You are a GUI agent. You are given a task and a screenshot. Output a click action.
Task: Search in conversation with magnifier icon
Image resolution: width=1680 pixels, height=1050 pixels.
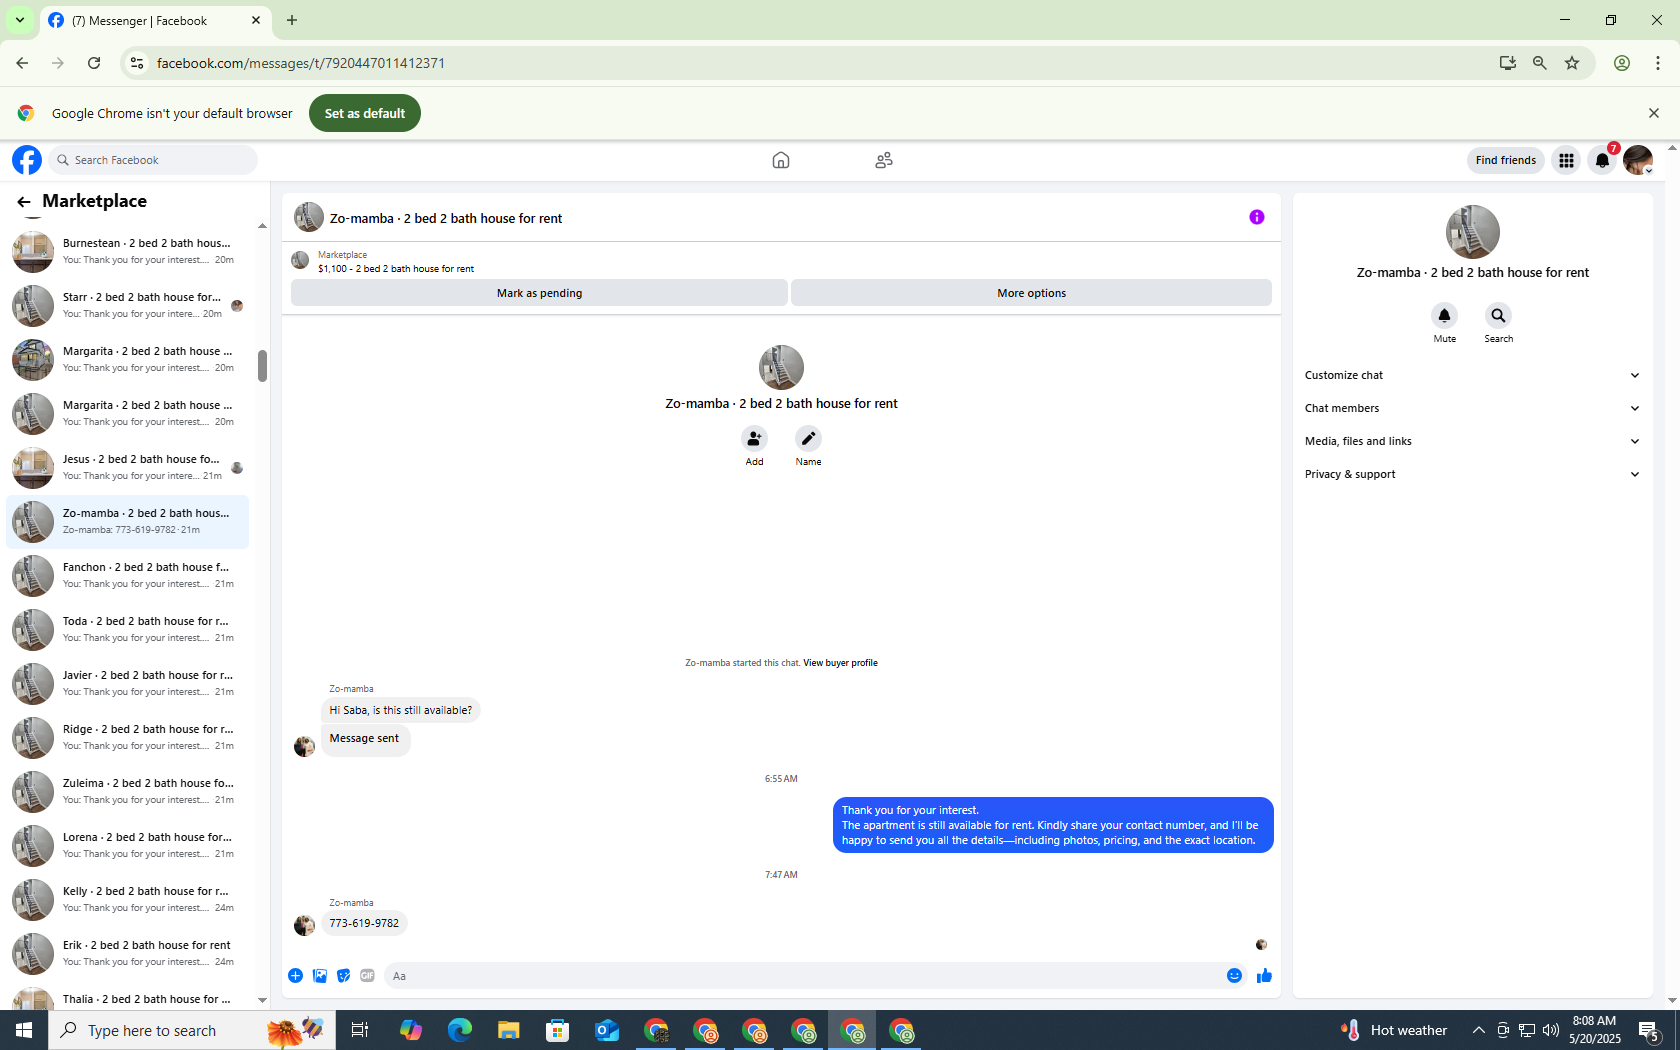coord(1498,316)
